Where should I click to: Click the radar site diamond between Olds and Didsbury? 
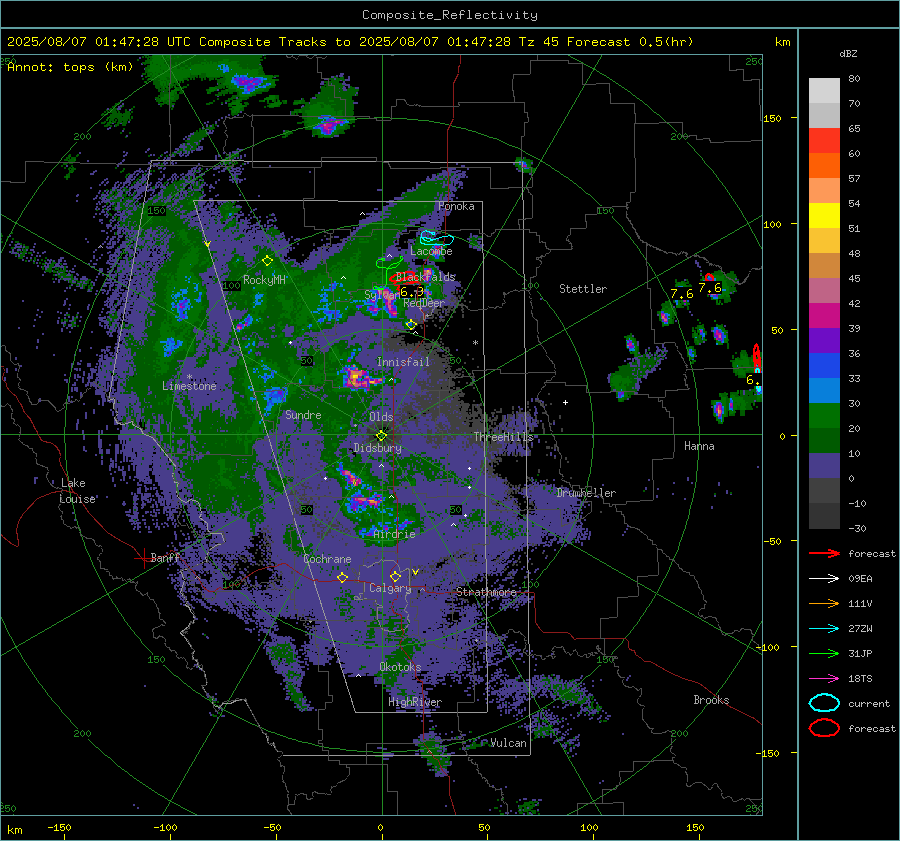[381, 436]
